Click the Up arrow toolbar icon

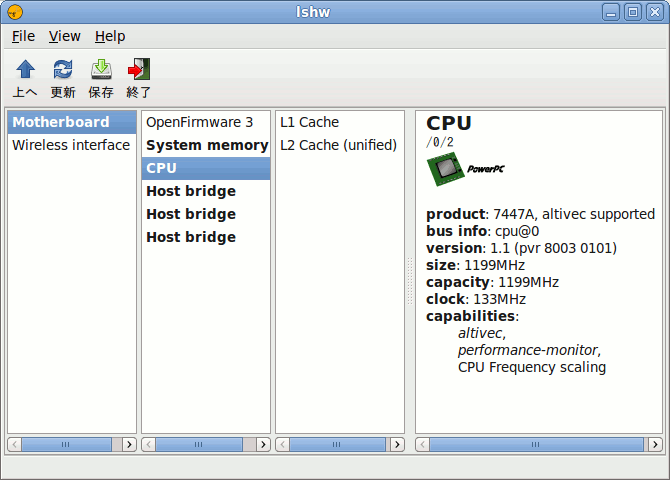point(25,70)
